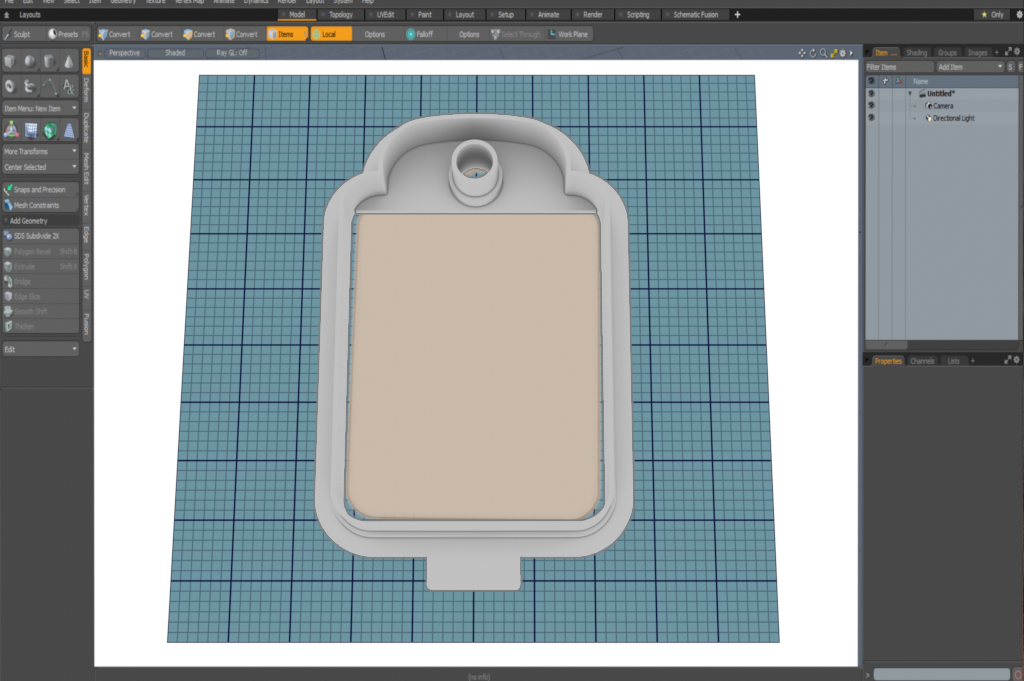Collapse the Untitled scene tree
1024x681 pixels.
pos(910,93)
